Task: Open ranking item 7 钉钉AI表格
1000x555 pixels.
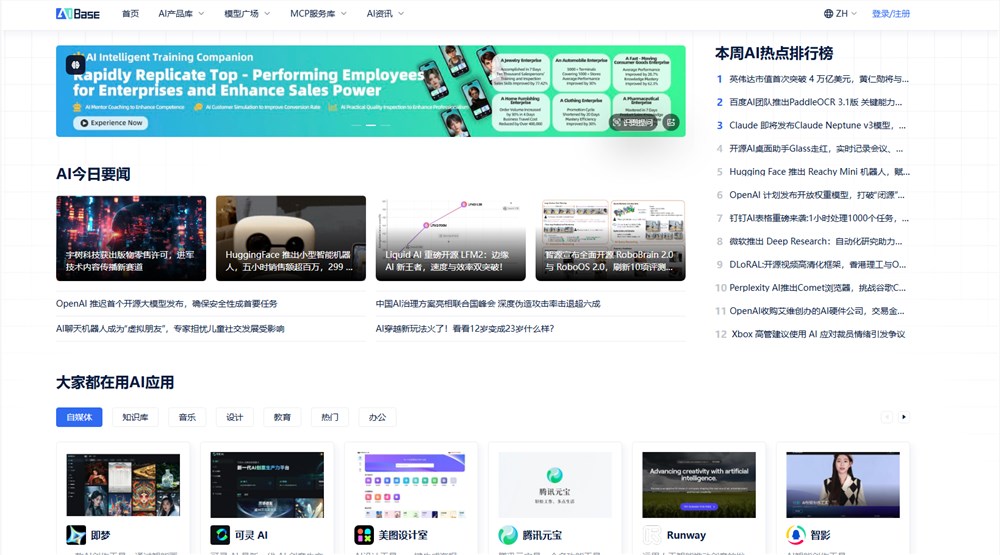Action: pyautogui.click(x=812, y=218)
